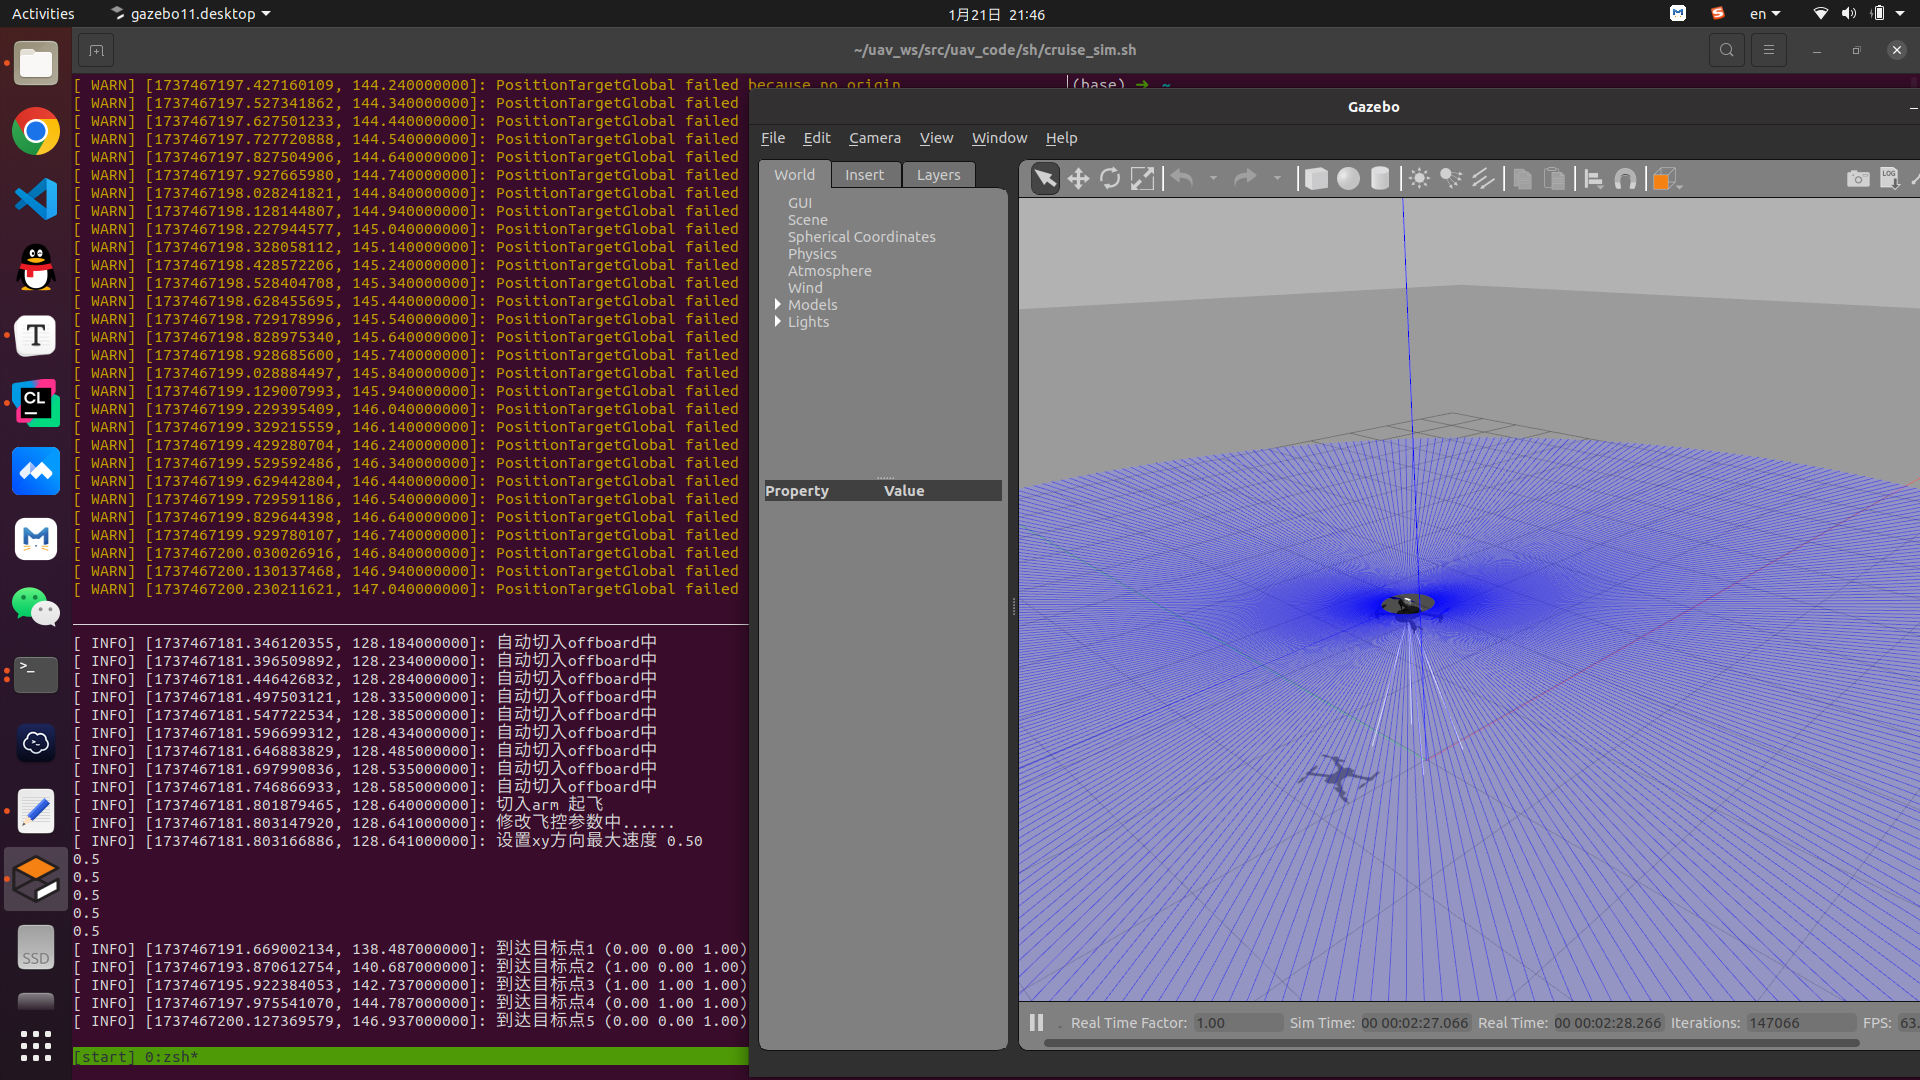This screenshot has width=1920, height=1080.
Task: Select the translate mode tool
Action: 1078,178
